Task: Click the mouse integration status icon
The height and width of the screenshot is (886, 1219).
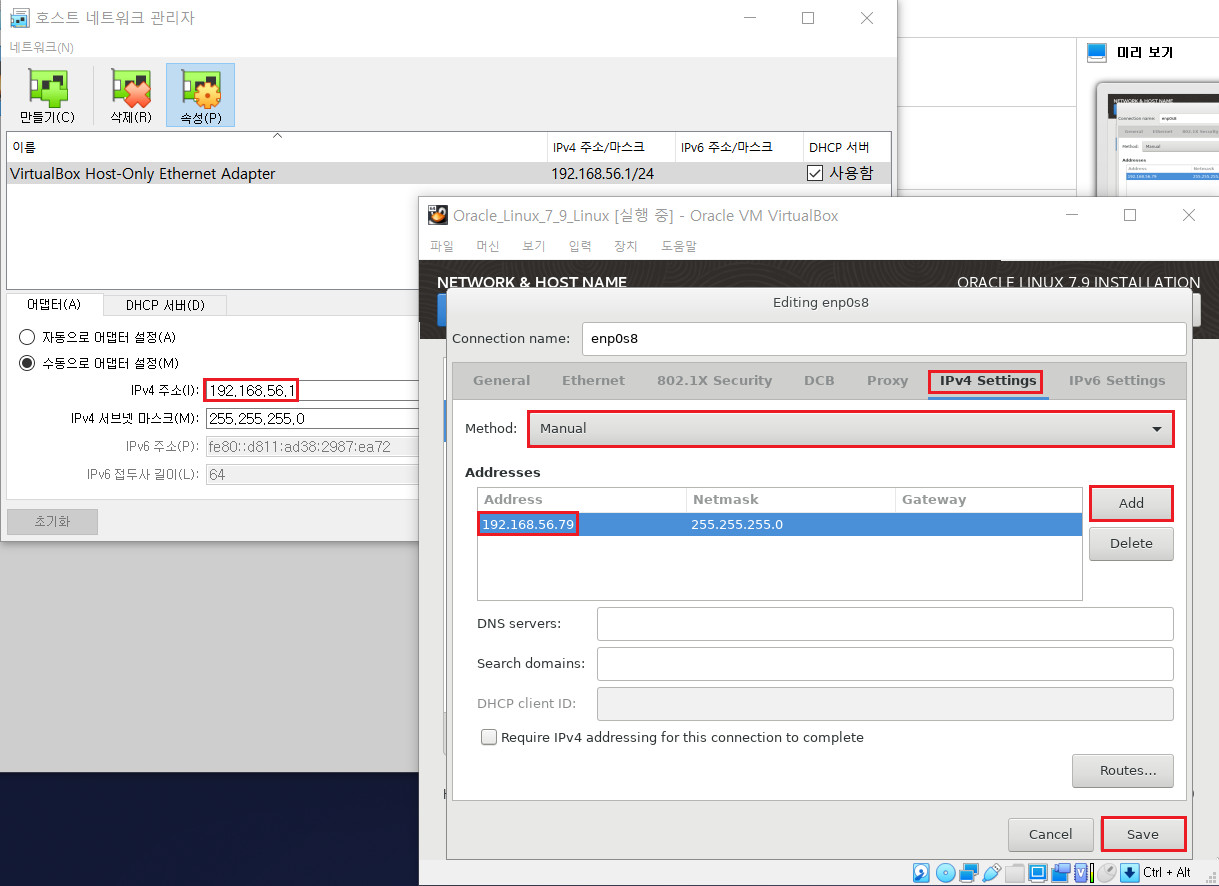Action: [x=1107, y=872]
